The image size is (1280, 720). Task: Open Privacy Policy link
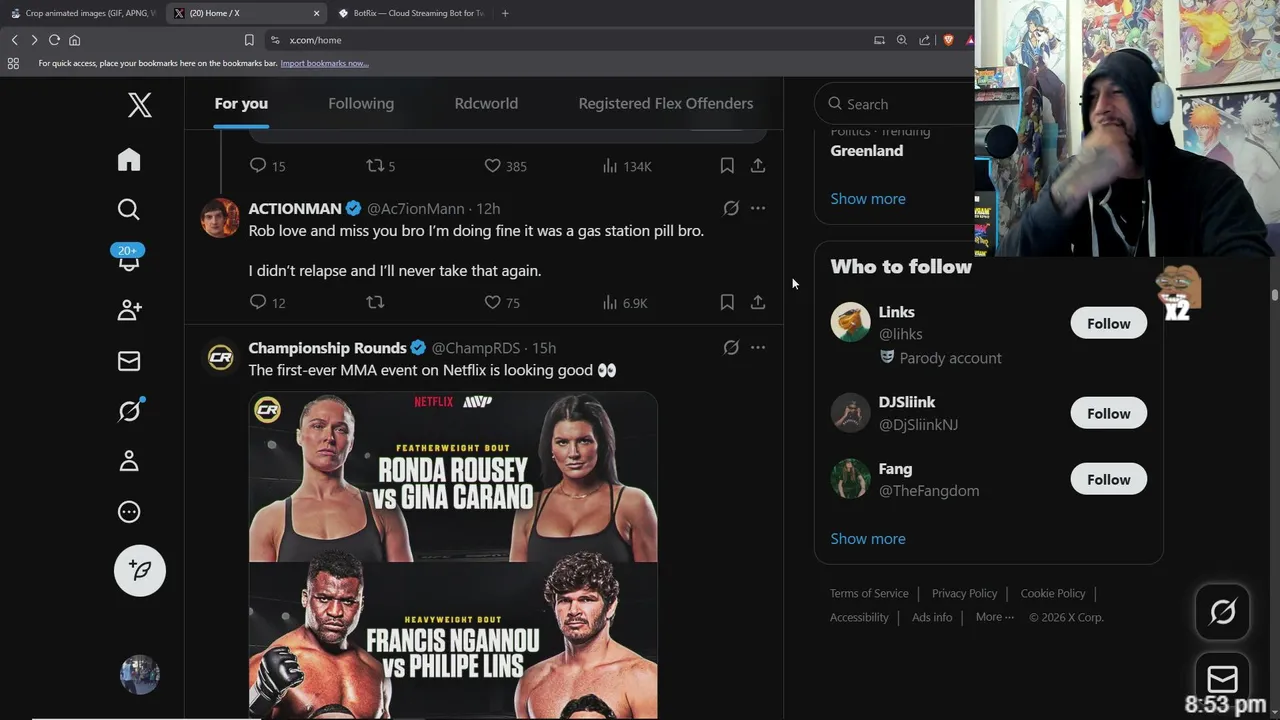coord(964,593)
